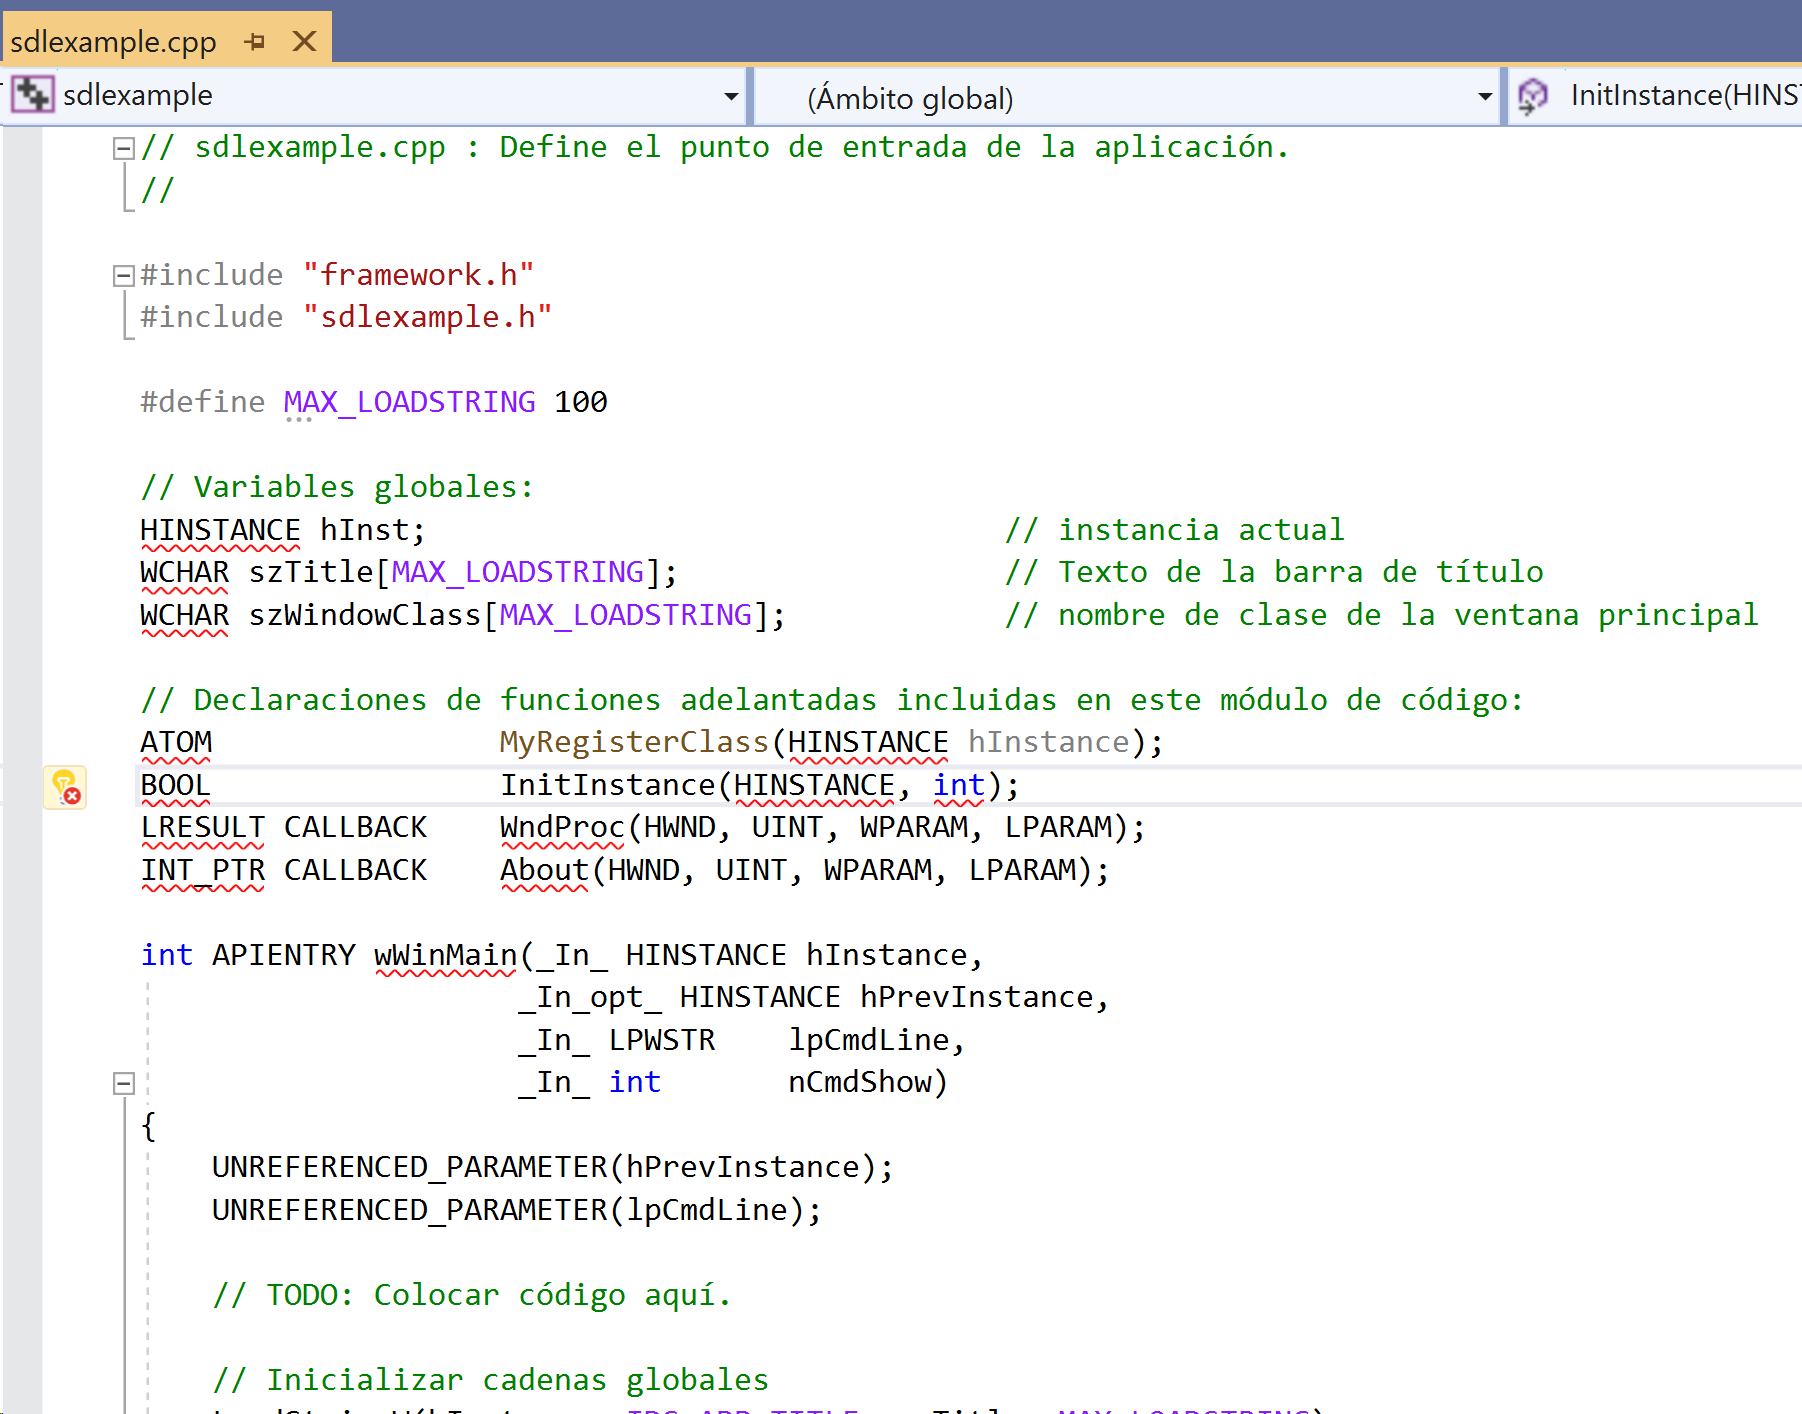
Task: Click the WndProc function declaration
Action: coord(562,827)
